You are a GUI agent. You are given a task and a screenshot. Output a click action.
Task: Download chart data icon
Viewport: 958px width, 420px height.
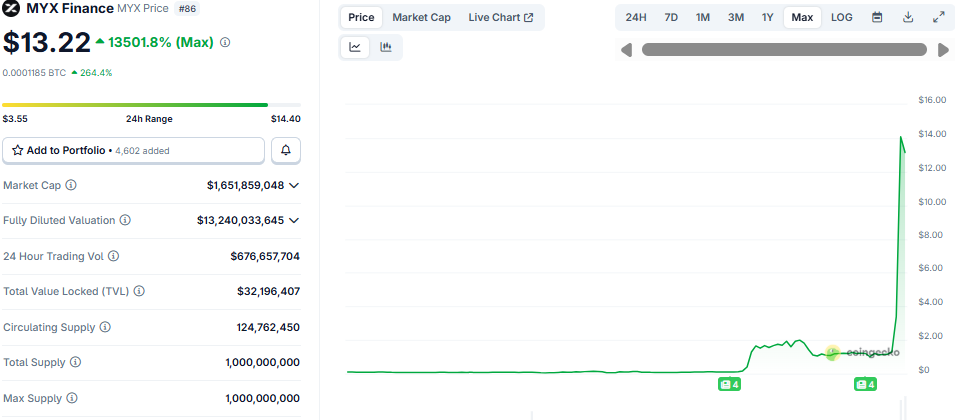(908, 17)
